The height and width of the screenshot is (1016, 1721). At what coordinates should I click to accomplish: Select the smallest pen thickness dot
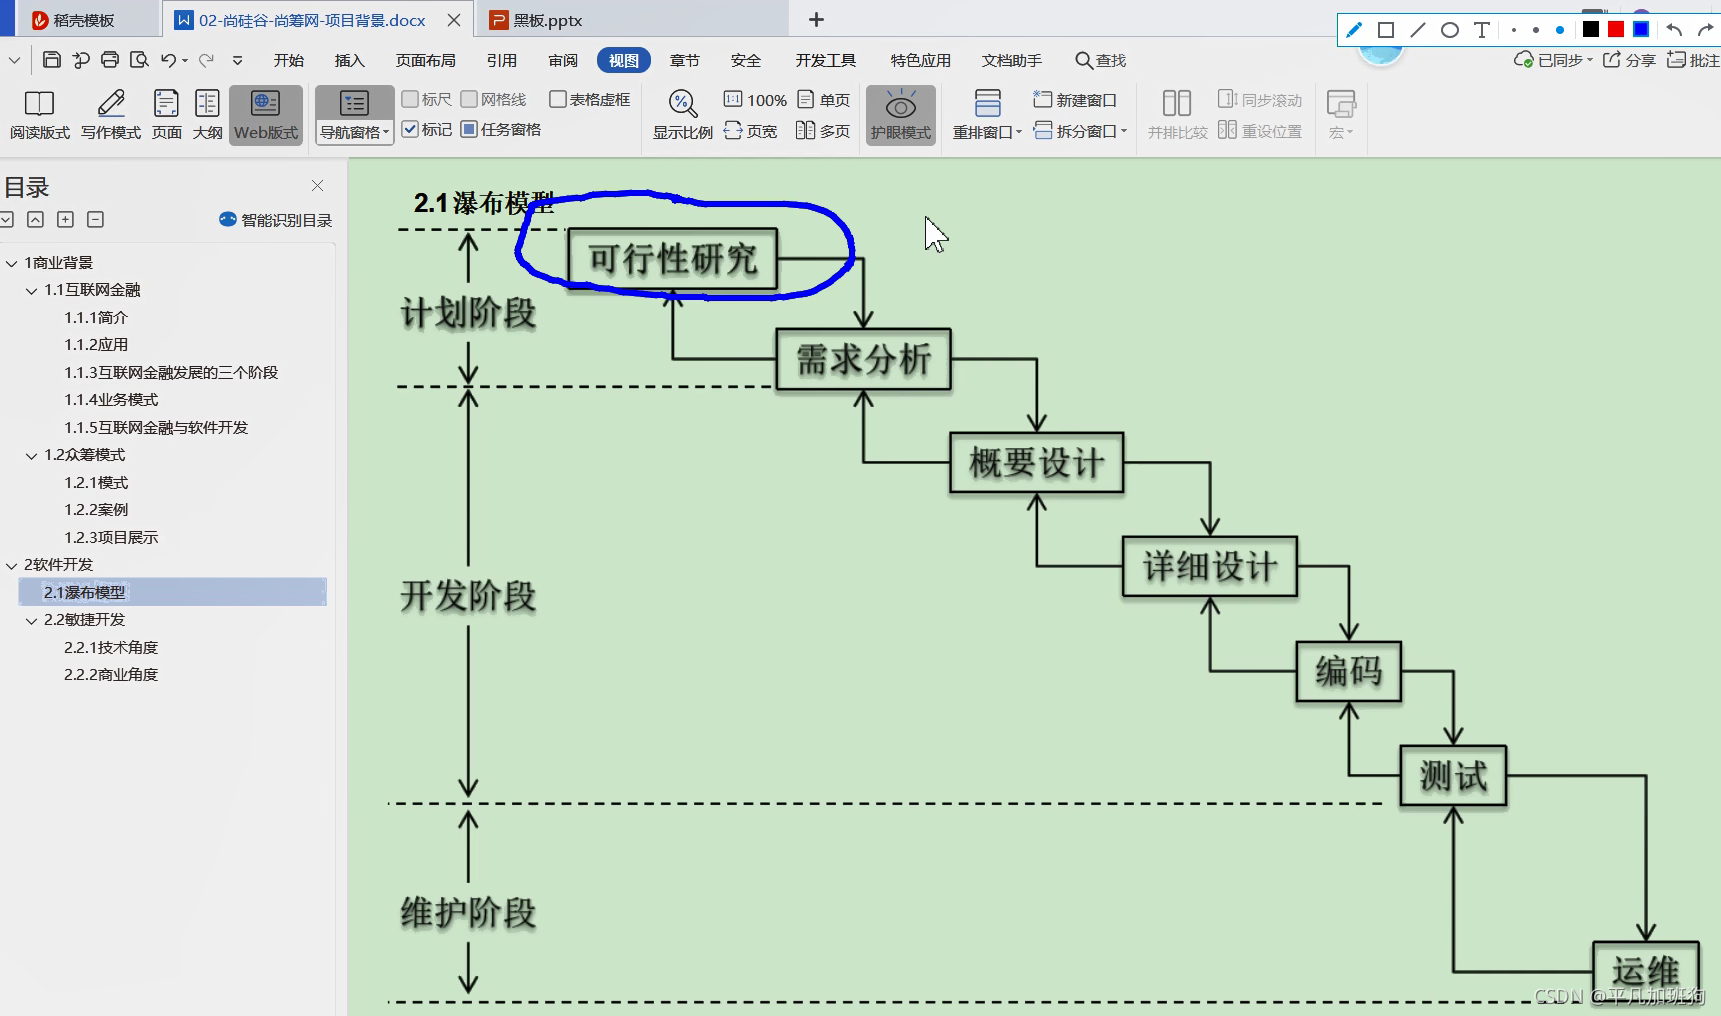coord(1514,30)
